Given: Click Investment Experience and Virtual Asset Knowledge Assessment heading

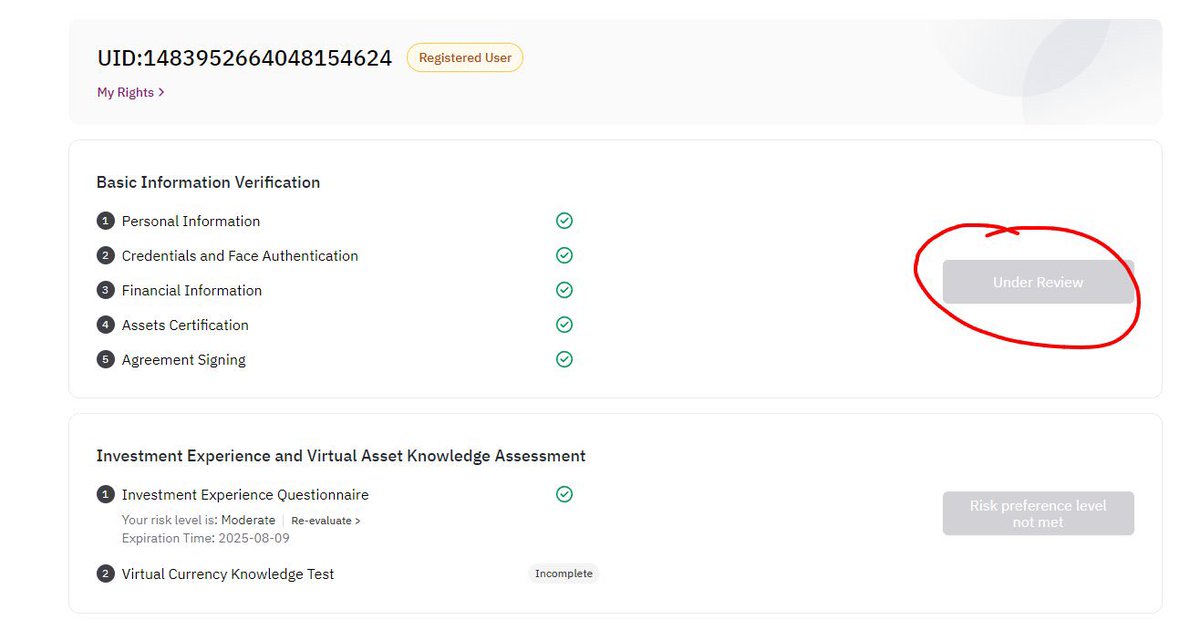Looking at the screenshot, I should (341, 456).
